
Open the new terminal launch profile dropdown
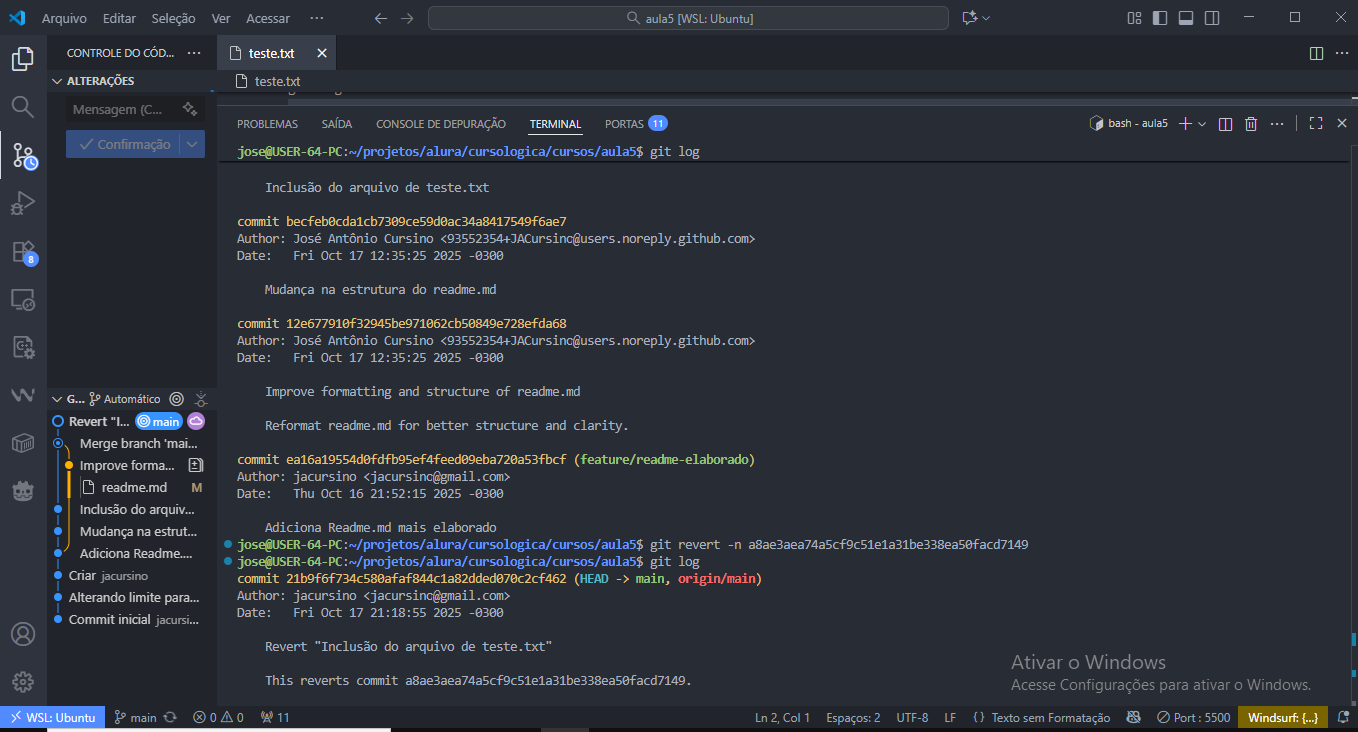1202,124
